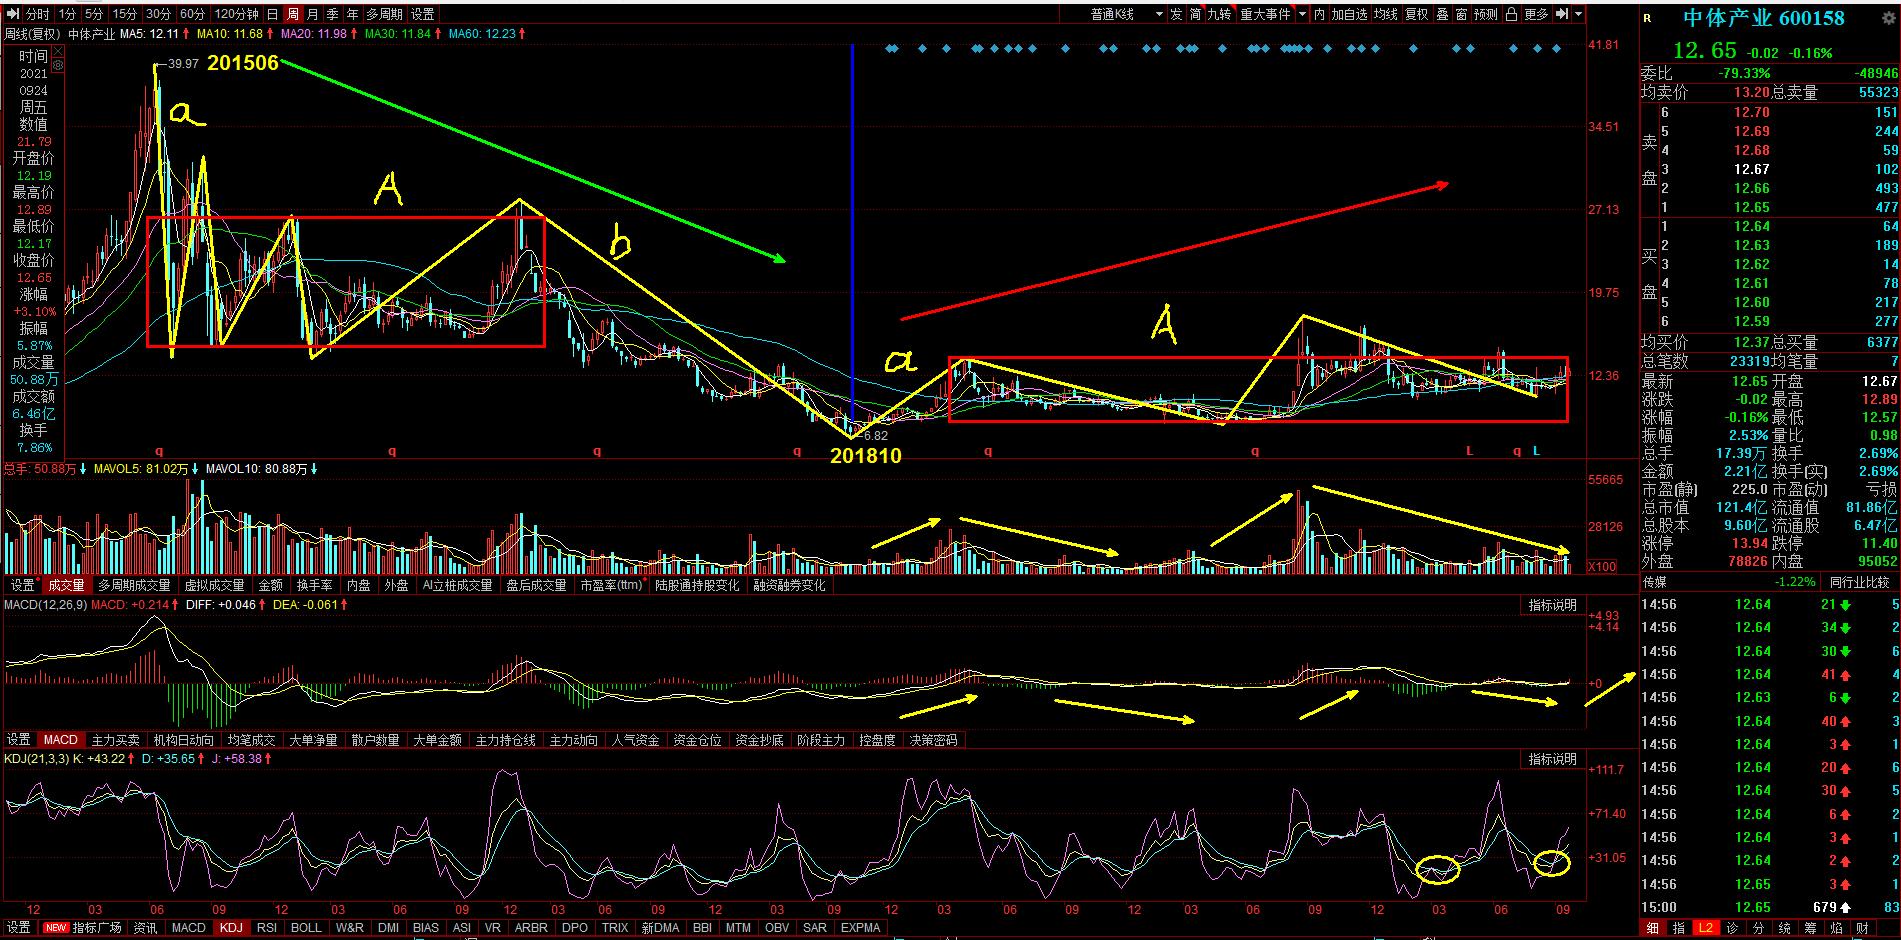This screenshot has width=1901, height=940.
Task: Click the gear icon under the info panel close
Action: tap(57, 66)
